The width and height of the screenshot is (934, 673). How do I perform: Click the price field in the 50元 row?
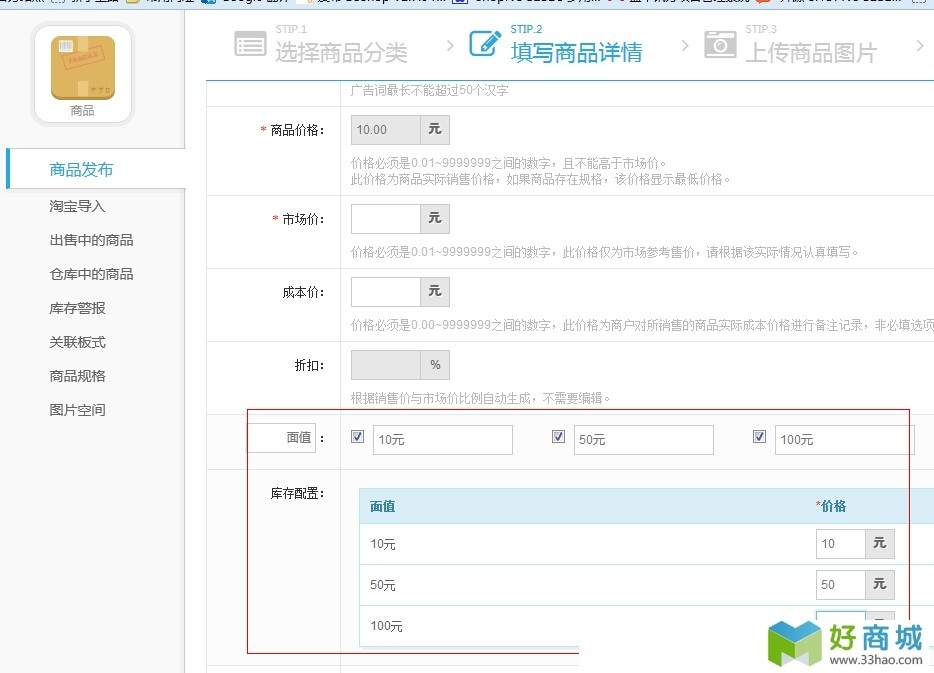[x=840, y=585]
